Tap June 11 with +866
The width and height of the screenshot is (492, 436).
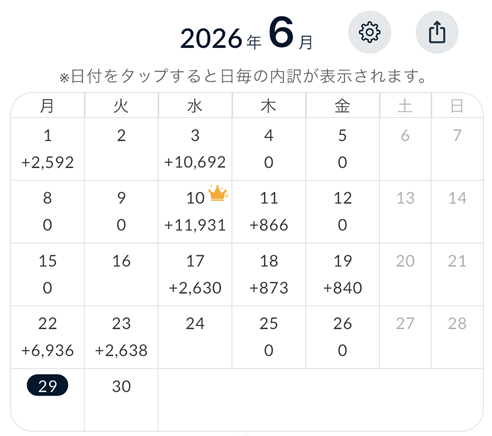(269, 212)
